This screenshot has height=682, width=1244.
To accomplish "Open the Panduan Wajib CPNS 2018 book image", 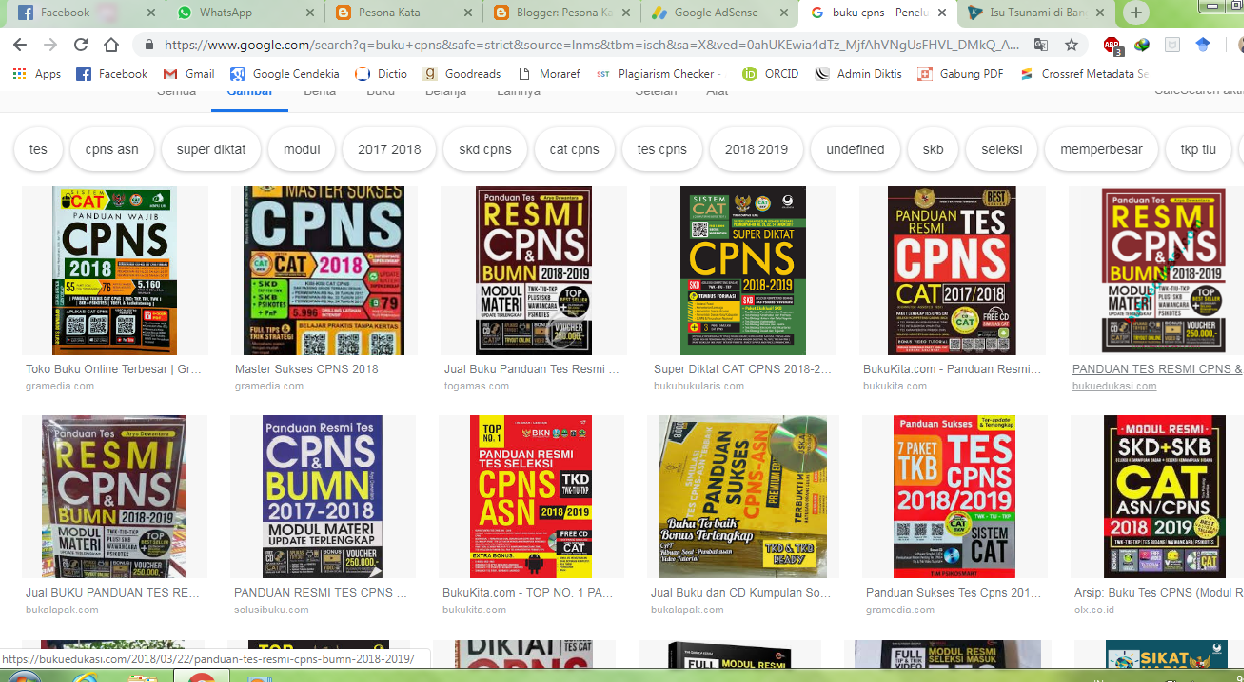I will tap(114, 270).
